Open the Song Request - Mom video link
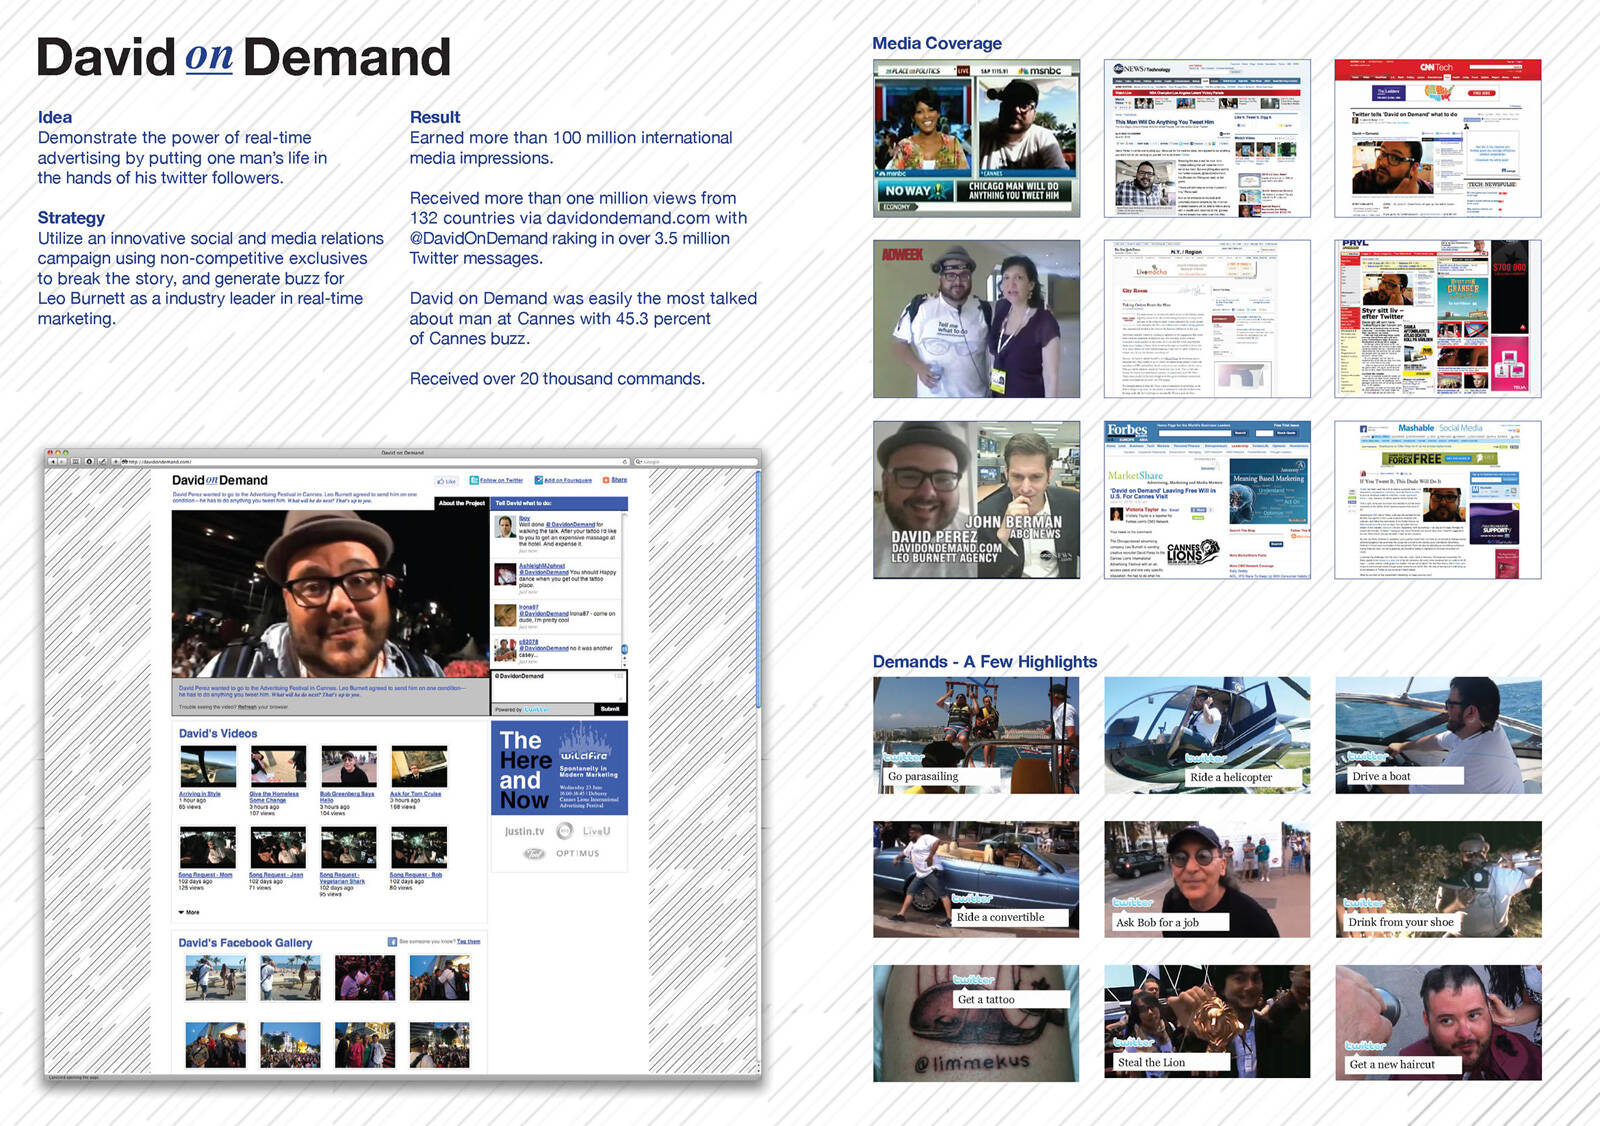The image size is (1600, 1126). [x=205, y=875]
